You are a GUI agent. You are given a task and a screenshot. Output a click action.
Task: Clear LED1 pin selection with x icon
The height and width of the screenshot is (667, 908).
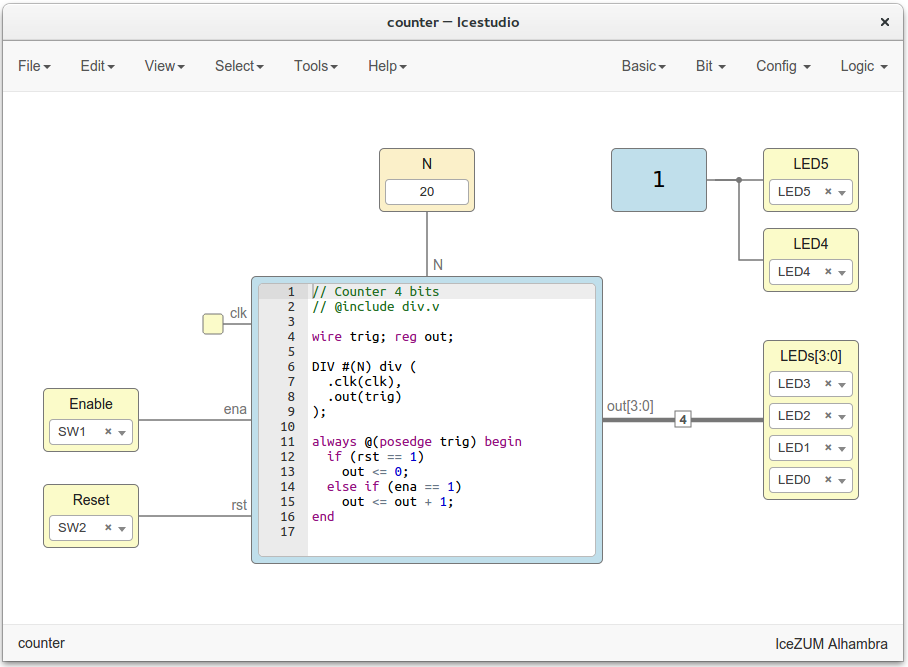click(828, 448)
